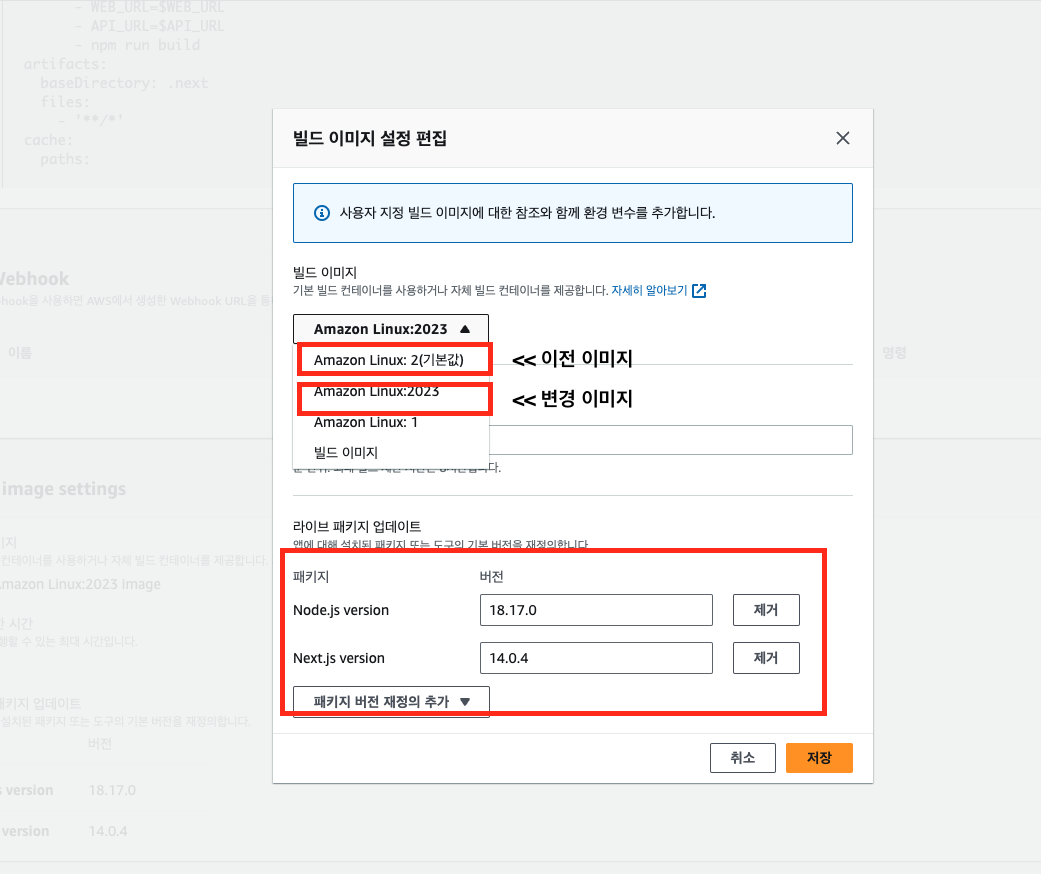Collapse the Amazon Linux:2023 build image dropdown
This screenshot has width=1041, height=874.
[391, 329]
